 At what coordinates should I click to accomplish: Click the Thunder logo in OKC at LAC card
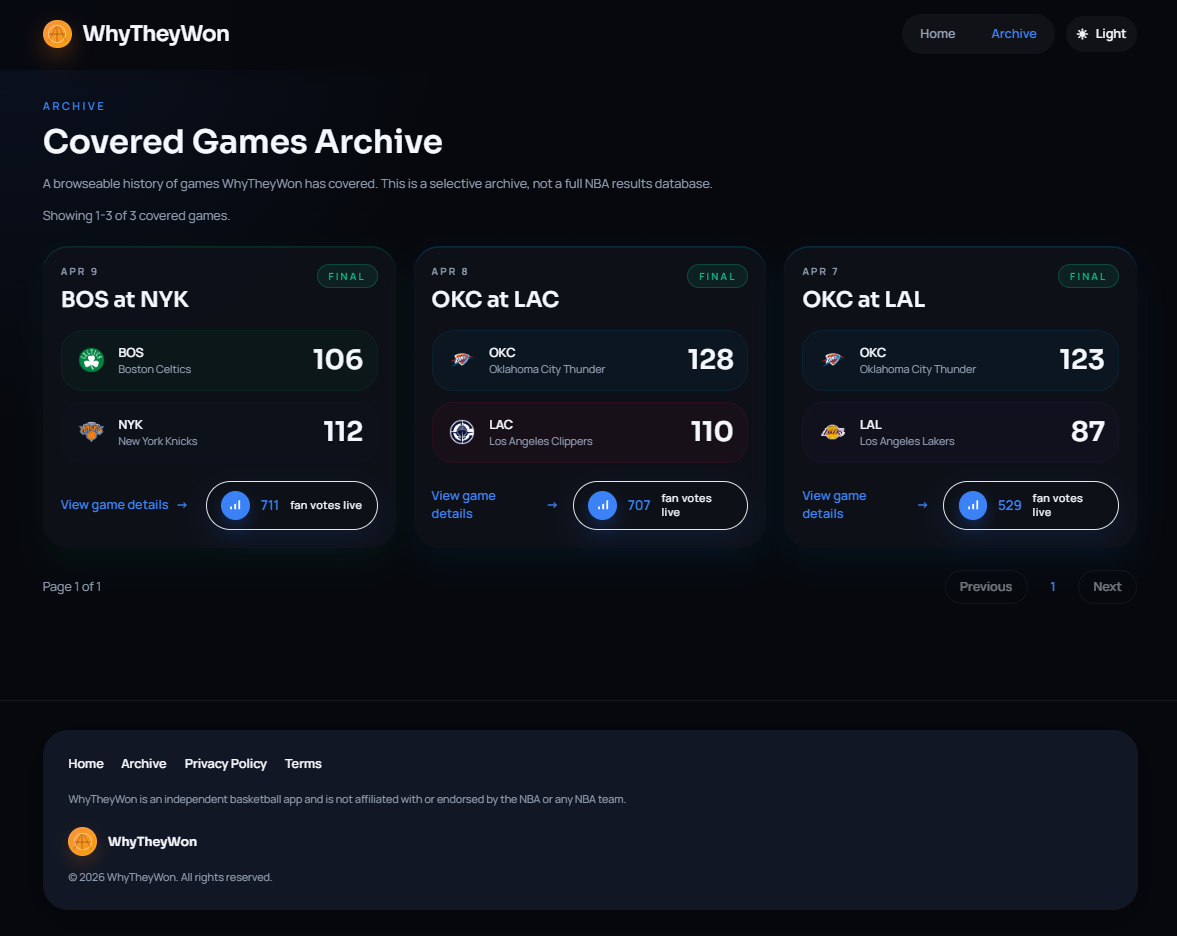pyautogui.click(x=462, y=360)
